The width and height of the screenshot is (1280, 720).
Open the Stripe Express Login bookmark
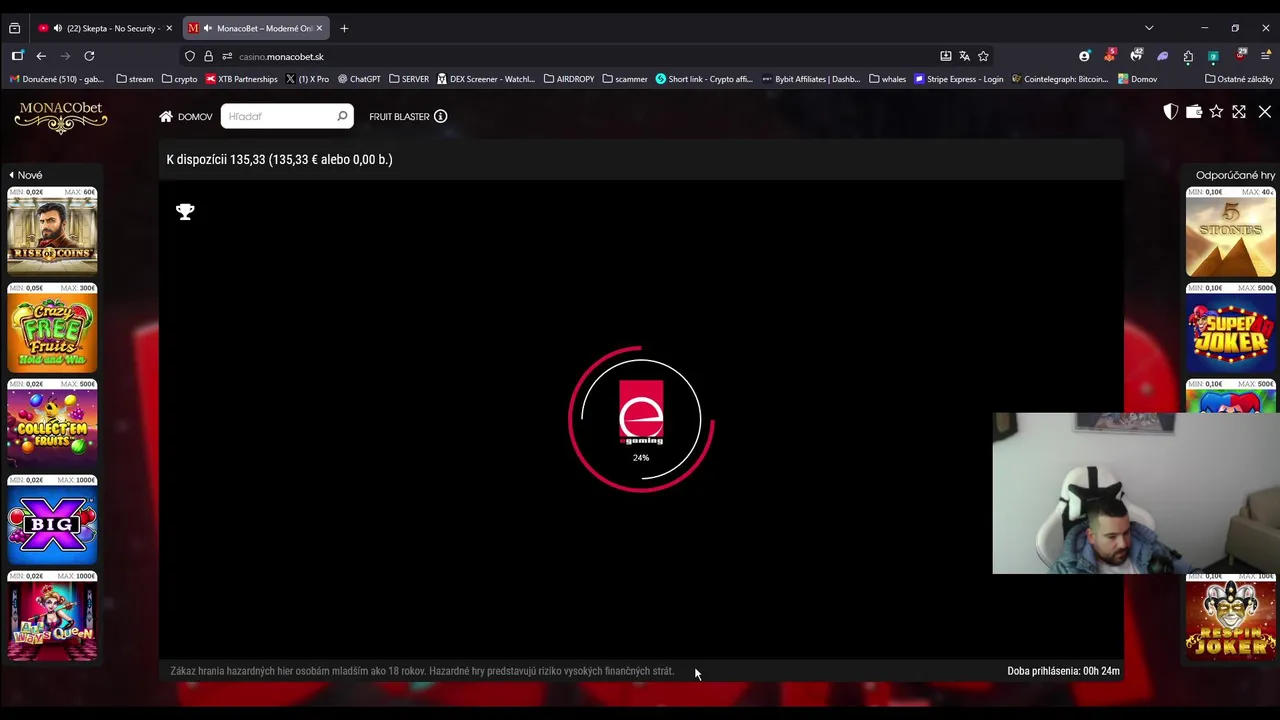pos(958,79)
